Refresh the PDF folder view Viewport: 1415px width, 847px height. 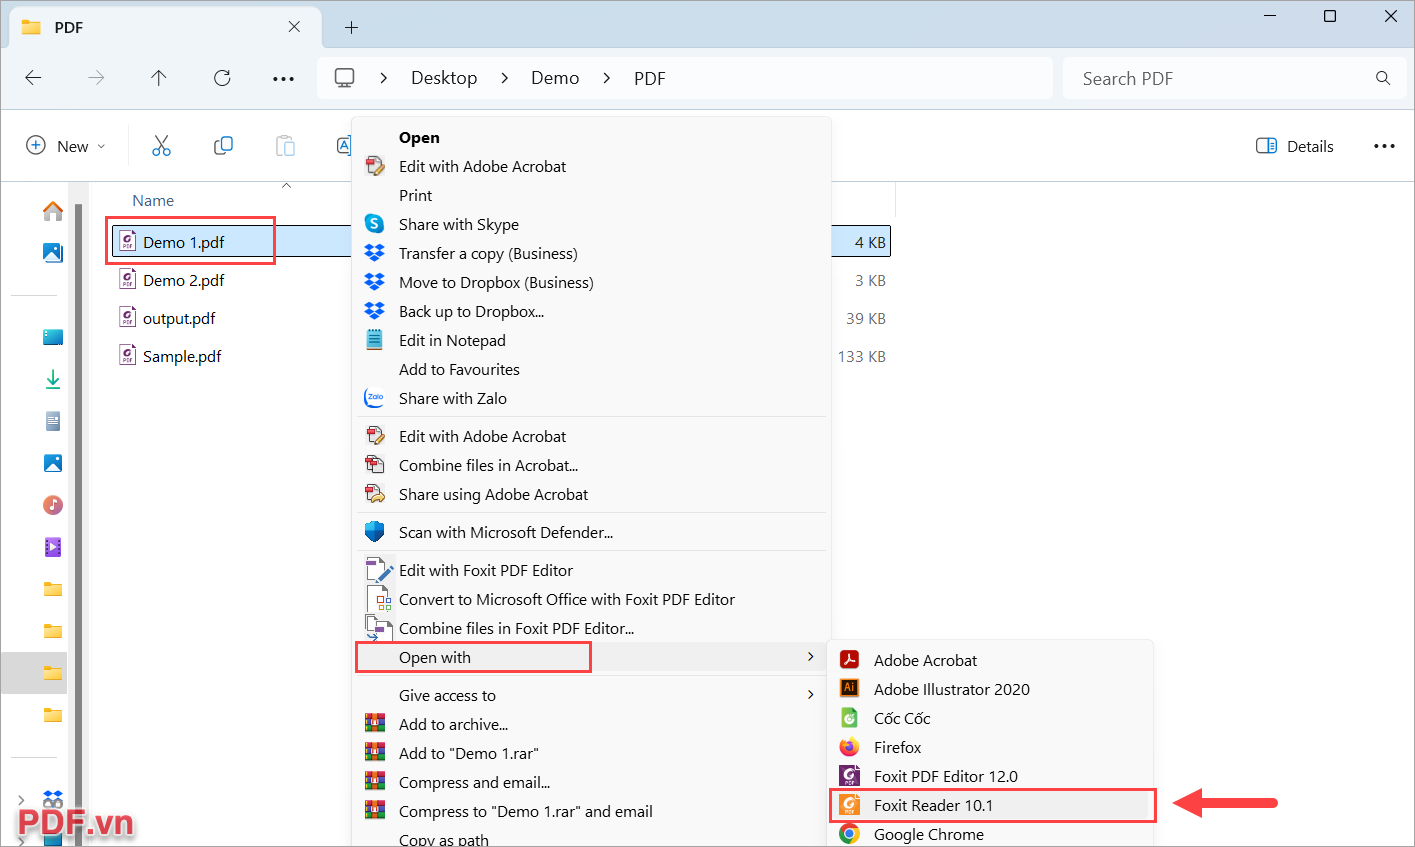(x=222, y=78)
